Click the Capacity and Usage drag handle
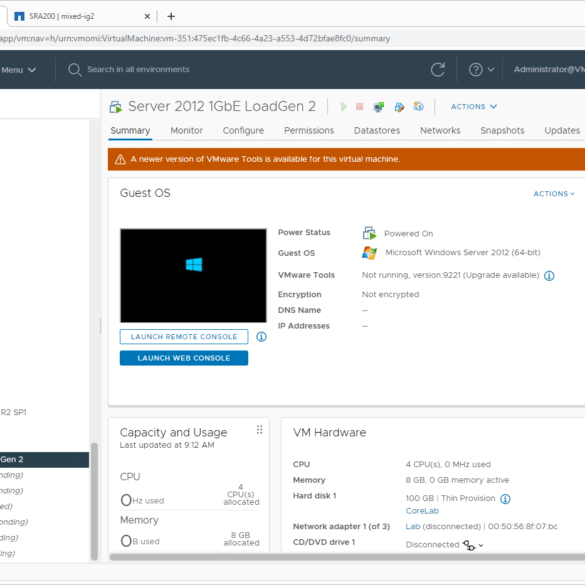Viewport: 585px width, 585px height. (260, 430)
